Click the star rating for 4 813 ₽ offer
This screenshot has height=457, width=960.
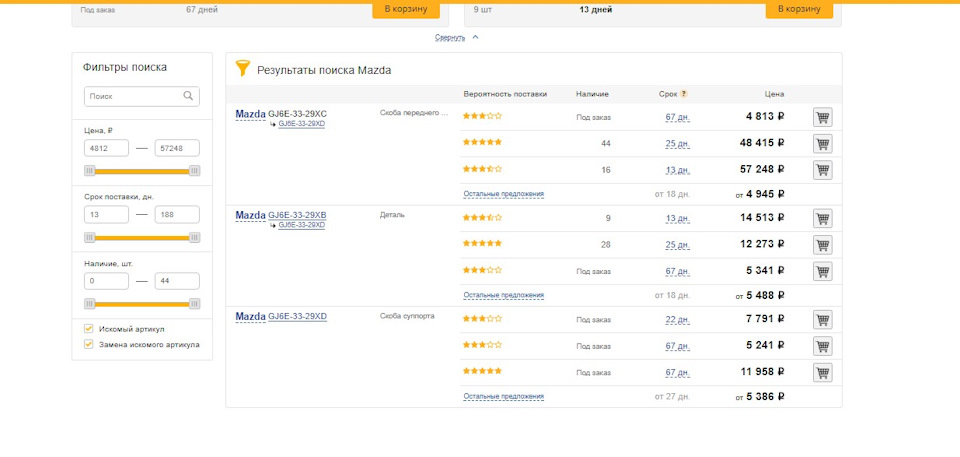click(x=482, y=116)
